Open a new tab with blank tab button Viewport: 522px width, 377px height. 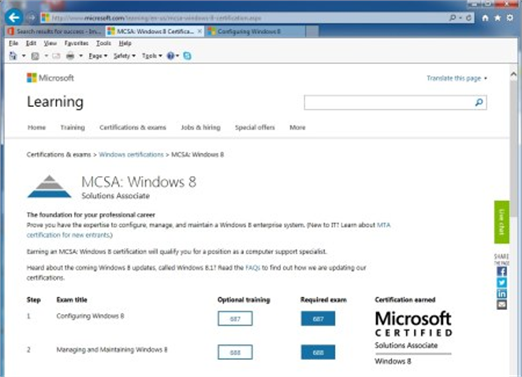pos(312,31)
